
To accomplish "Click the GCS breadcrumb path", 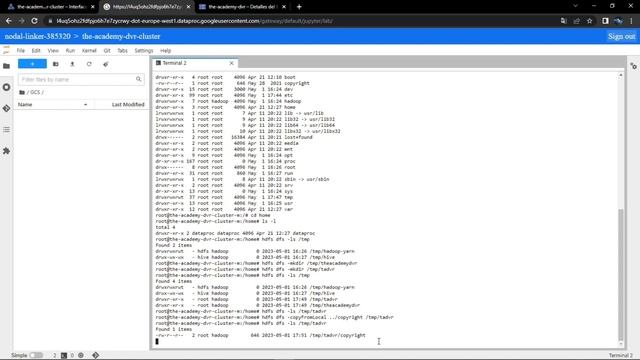I will [x=36, y=93].
